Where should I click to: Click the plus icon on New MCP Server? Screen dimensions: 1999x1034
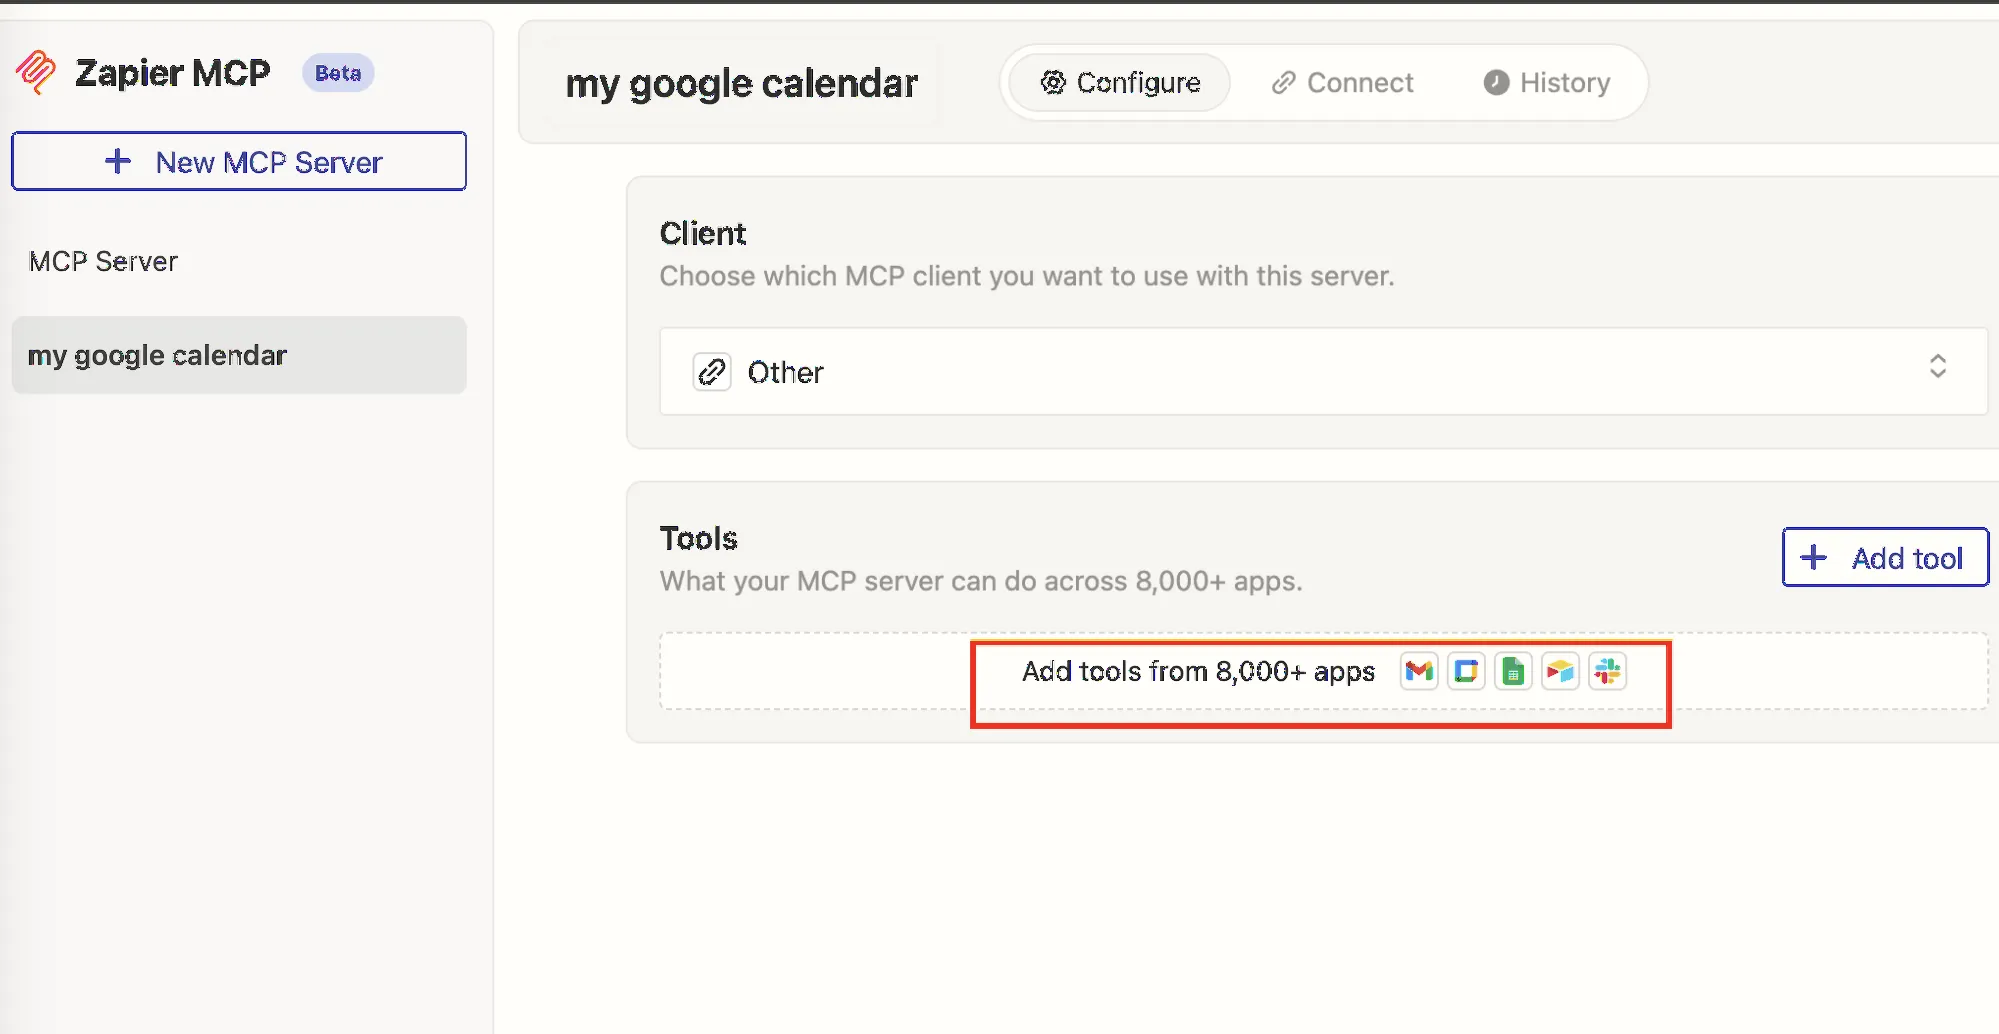[118, 161]
